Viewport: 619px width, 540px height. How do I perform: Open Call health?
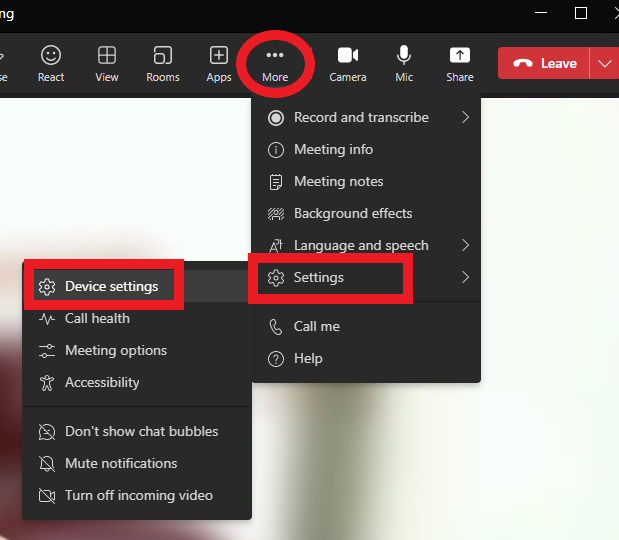tap(137, 319)
